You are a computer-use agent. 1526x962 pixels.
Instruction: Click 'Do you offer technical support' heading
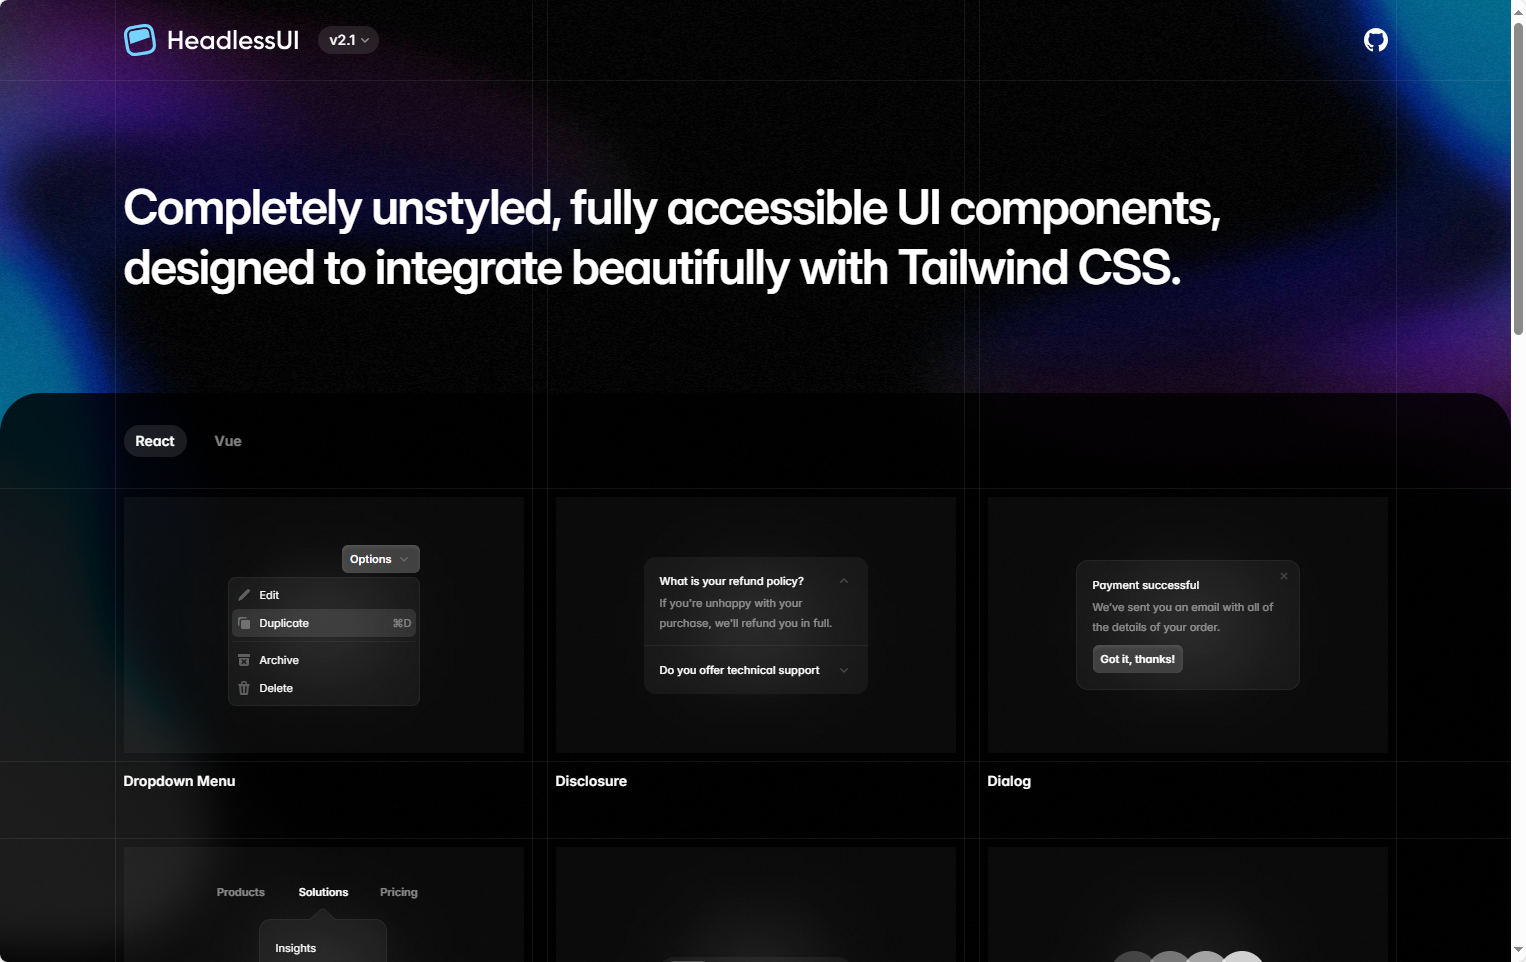(x=739, y=670)
